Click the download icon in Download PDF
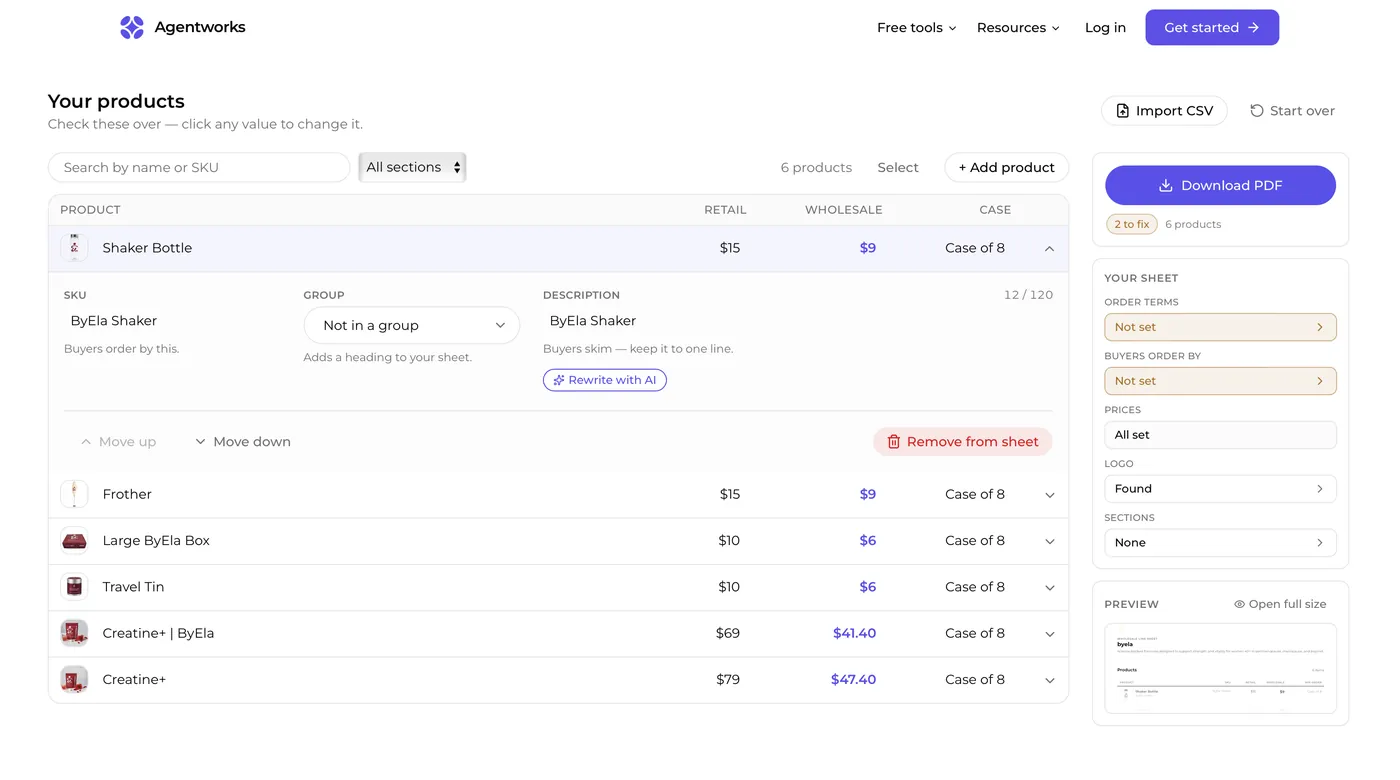The image size is (1400, 780). (1165, 186)
